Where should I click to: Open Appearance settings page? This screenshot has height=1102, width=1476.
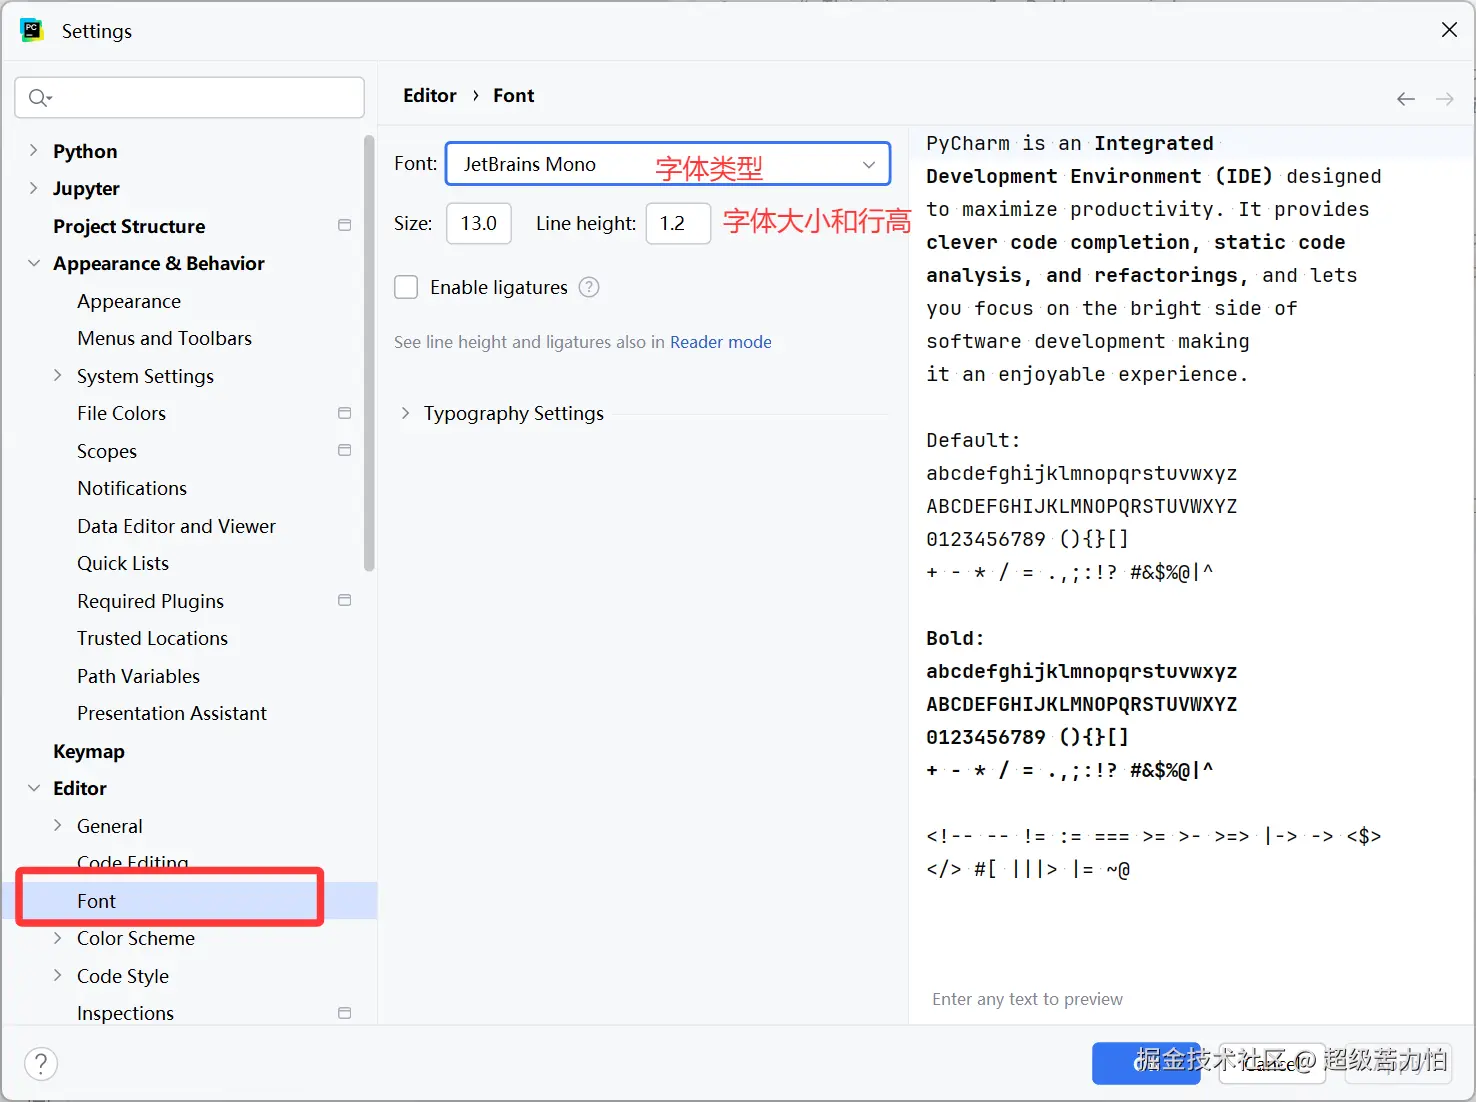pos(129,301)
